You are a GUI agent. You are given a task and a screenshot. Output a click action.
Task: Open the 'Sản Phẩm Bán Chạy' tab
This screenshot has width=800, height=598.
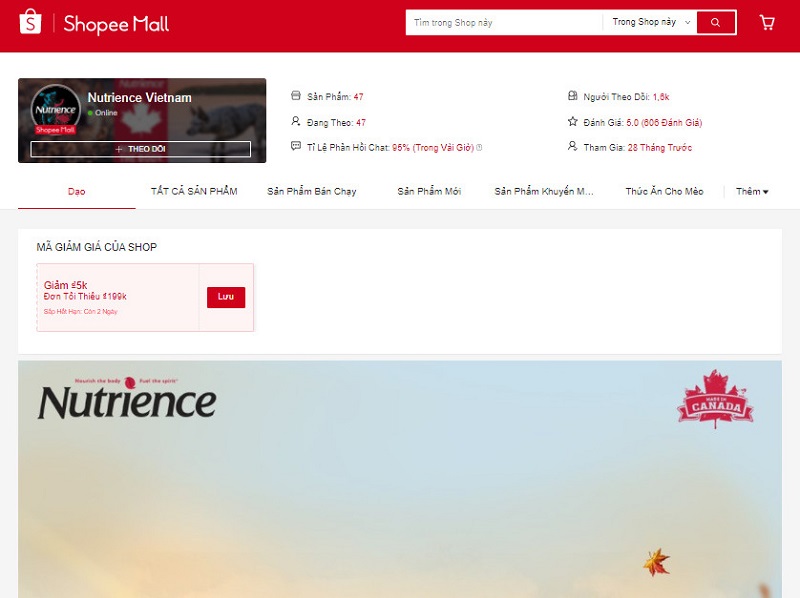click(311, 191)
